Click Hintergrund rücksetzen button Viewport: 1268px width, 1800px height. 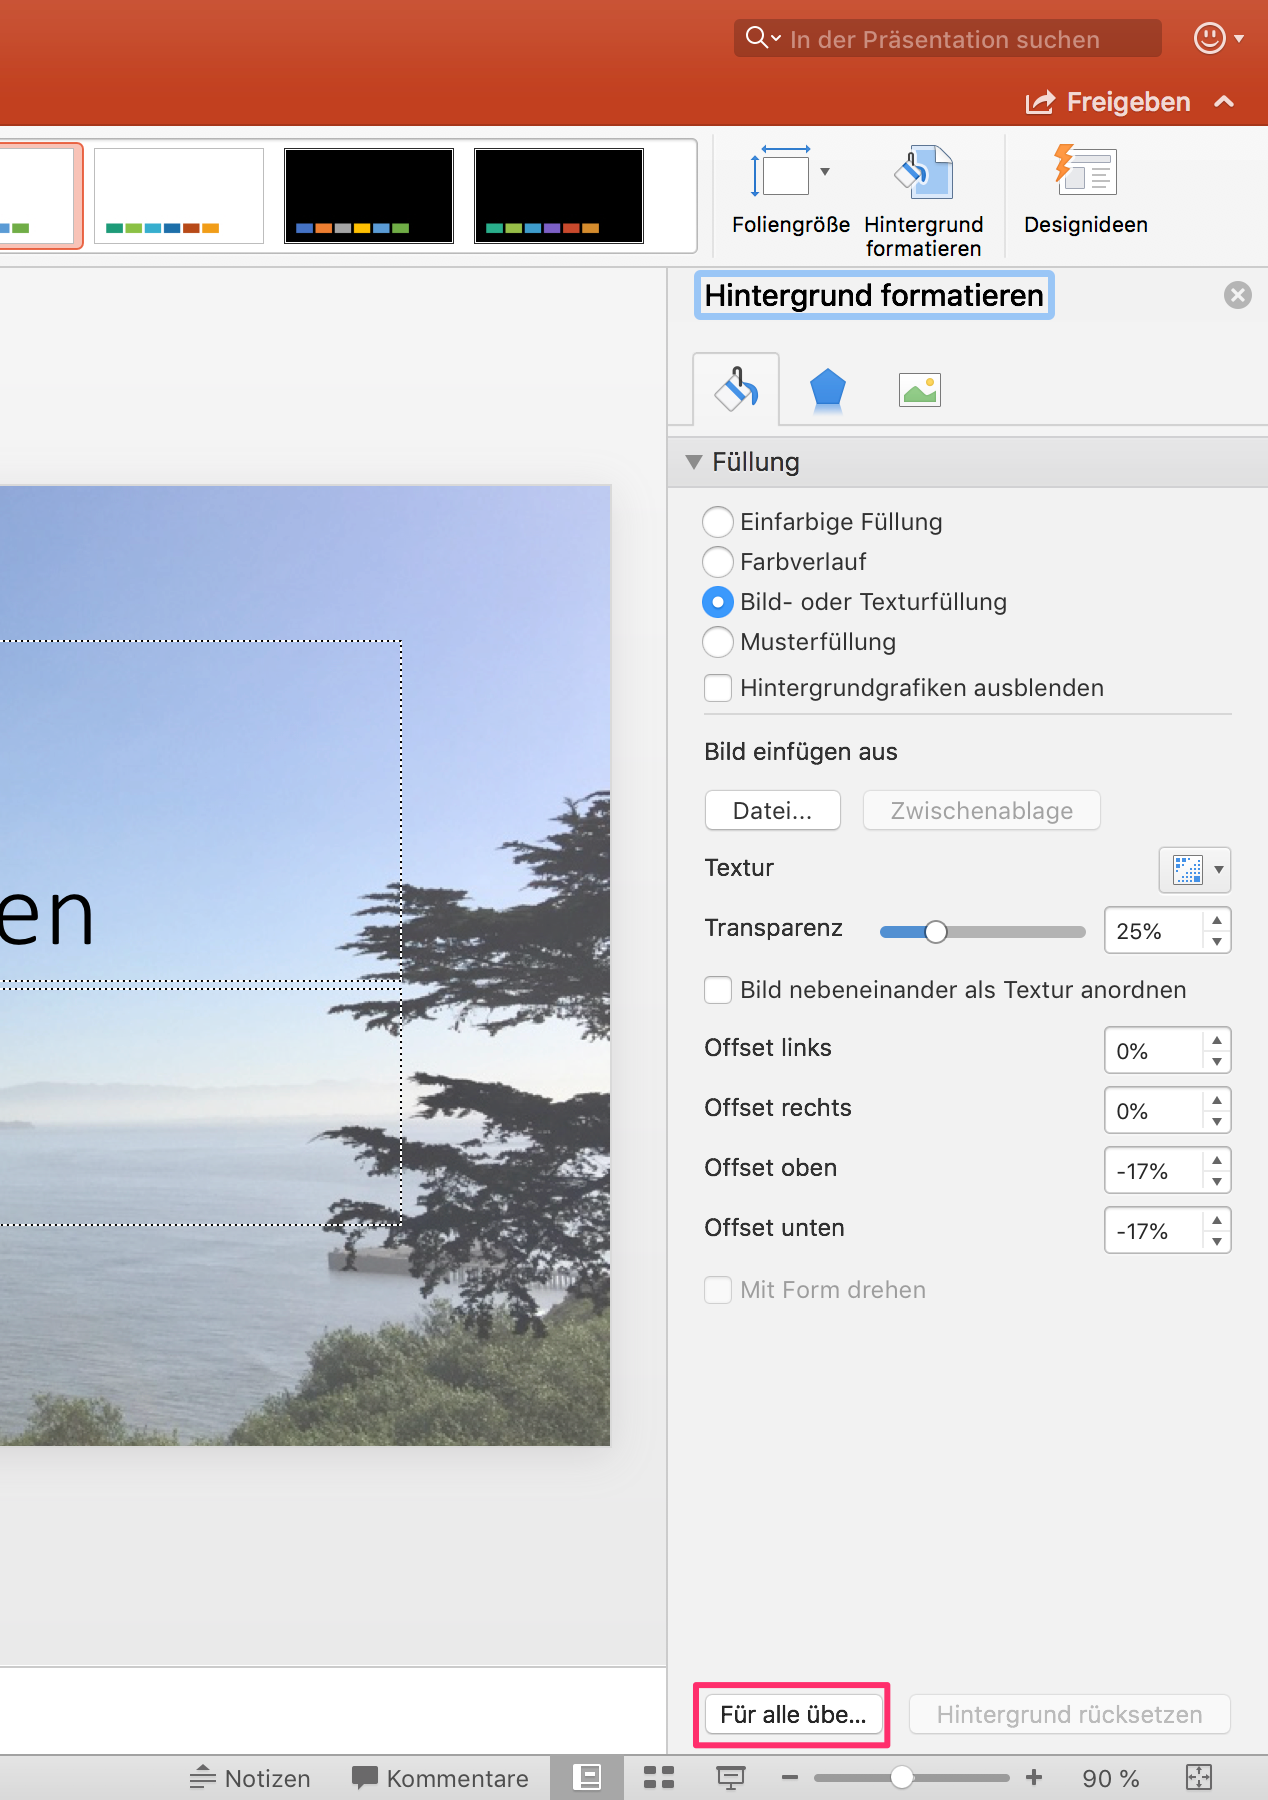pyautogui.click(x=1070, y=1714)
